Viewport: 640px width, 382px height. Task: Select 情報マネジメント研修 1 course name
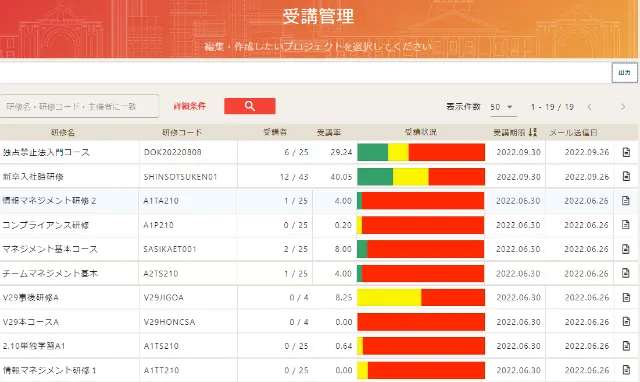tap(49, 370)
